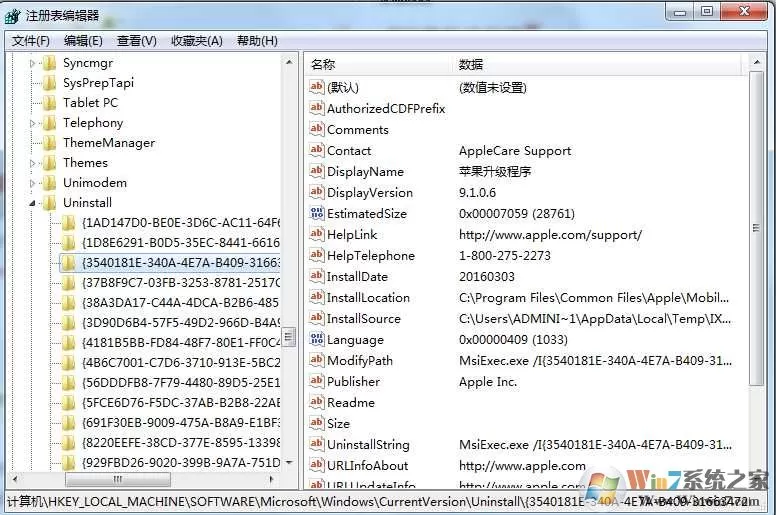Select the DisplayName string value icon
Image resolution: width=776 pixels, height=515 pixels.
316,171
